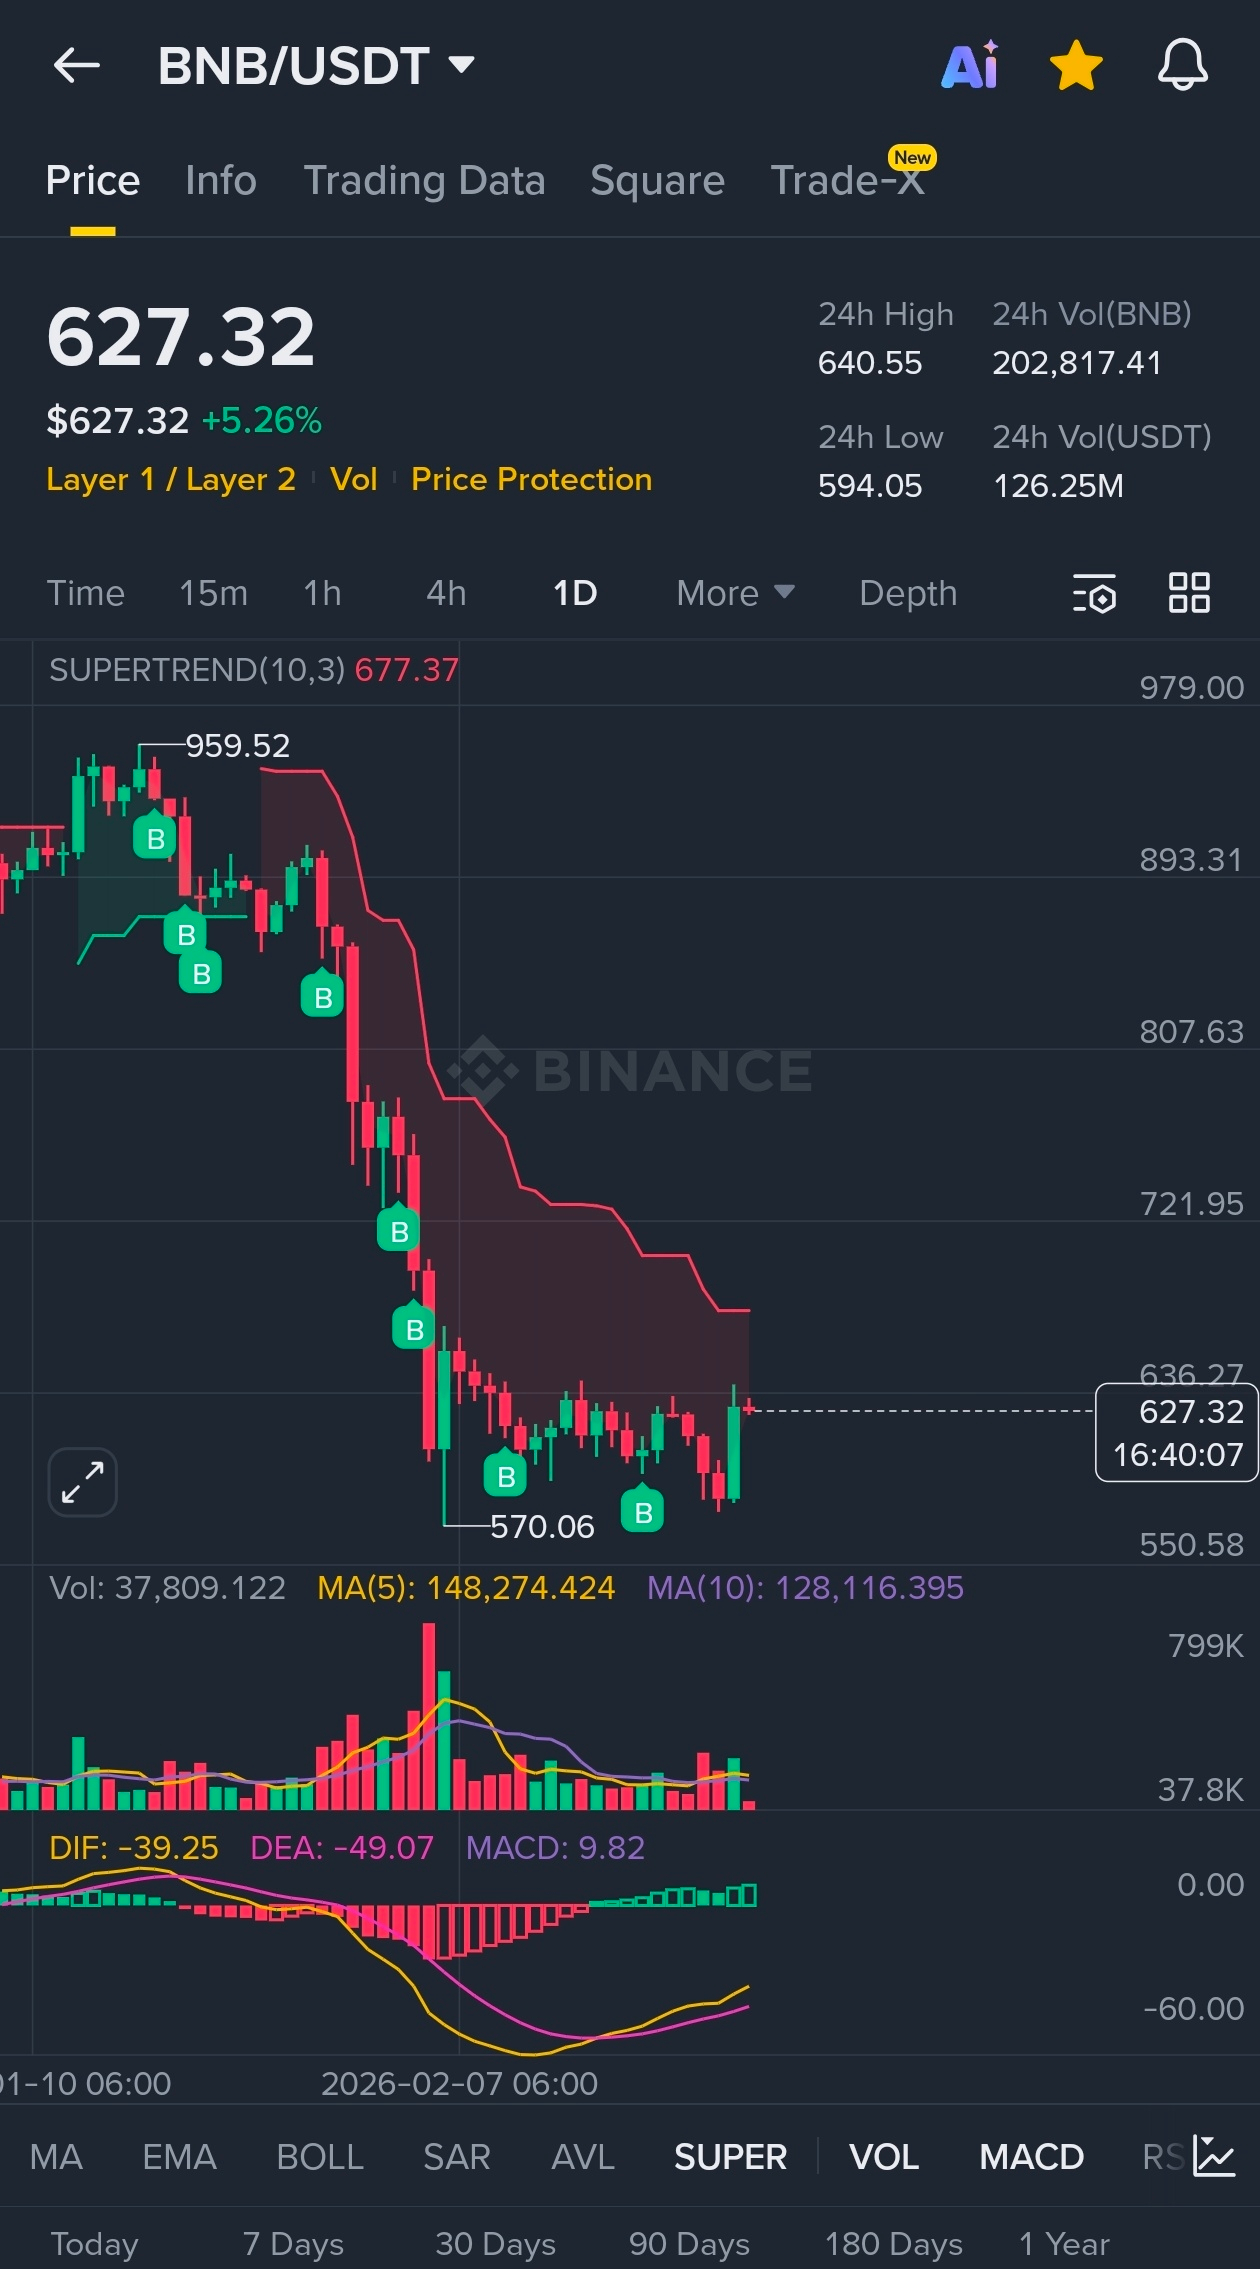Screen dimensions: 1260x2269
Task: Tap the 24h Vol(BNB) value 202,817.41
Action: pos(1077,362)
